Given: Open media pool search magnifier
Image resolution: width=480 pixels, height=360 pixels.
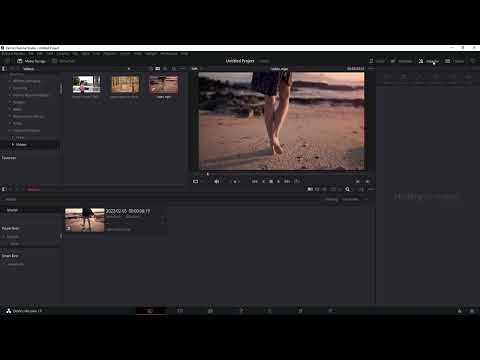Looking at the screenshot, I should click(347, 189).
